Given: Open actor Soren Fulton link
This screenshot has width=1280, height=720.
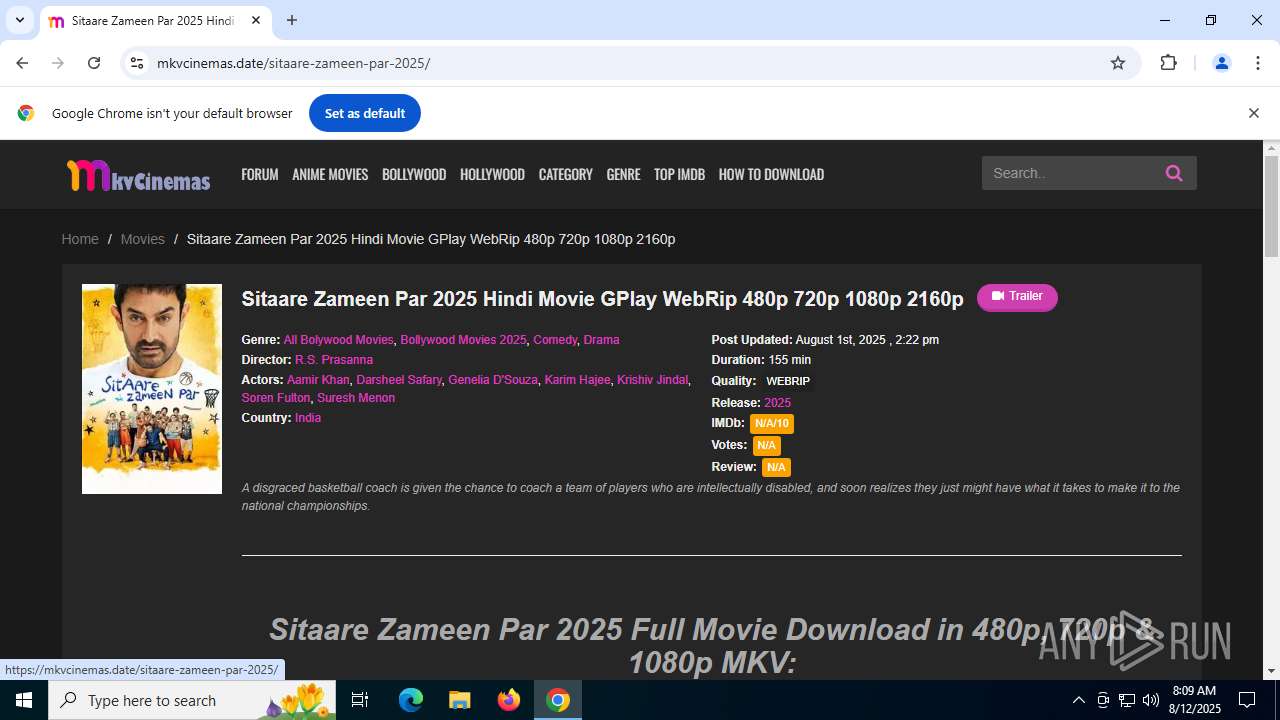Looking at the screenshot, I should pos(276,398).
